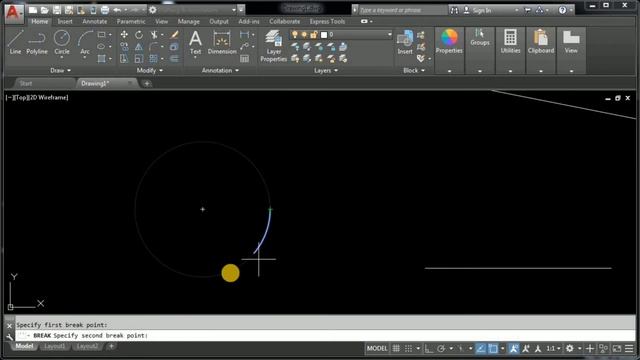Image resolution: width=640 pixels, height=360 pixels.
Task: Open the rectangle tool flyout arrow
Action: [110, 35]
